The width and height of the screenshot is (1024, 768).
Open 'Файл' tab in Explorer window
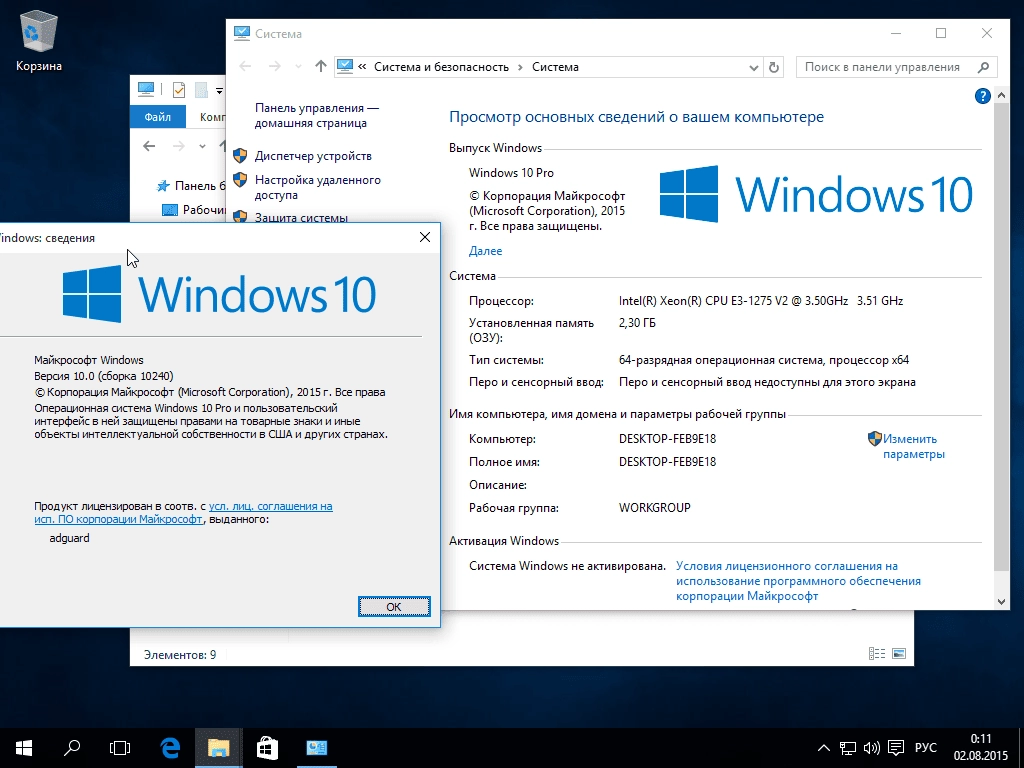coord(157,117)
